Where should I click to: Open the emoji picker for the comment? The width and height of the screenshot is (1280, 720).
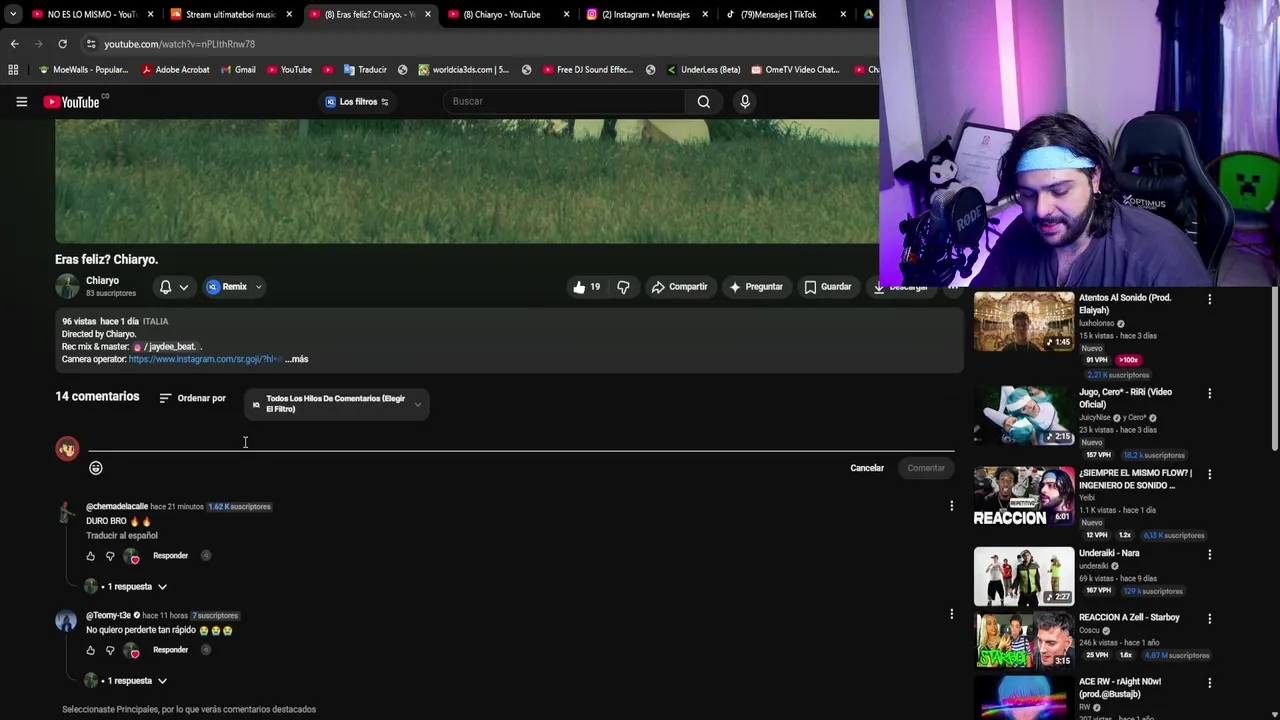coord(96,468)
